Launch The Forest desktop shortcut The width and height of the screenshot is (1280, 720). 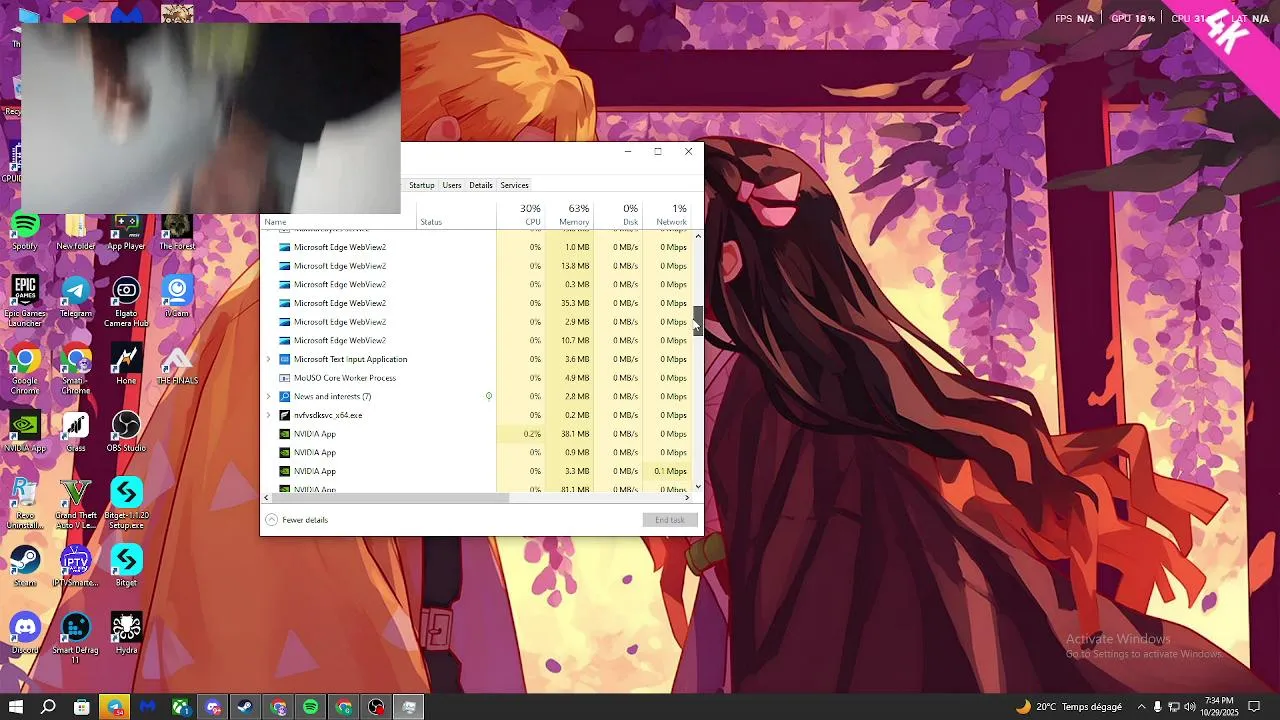tap(177, 232)
